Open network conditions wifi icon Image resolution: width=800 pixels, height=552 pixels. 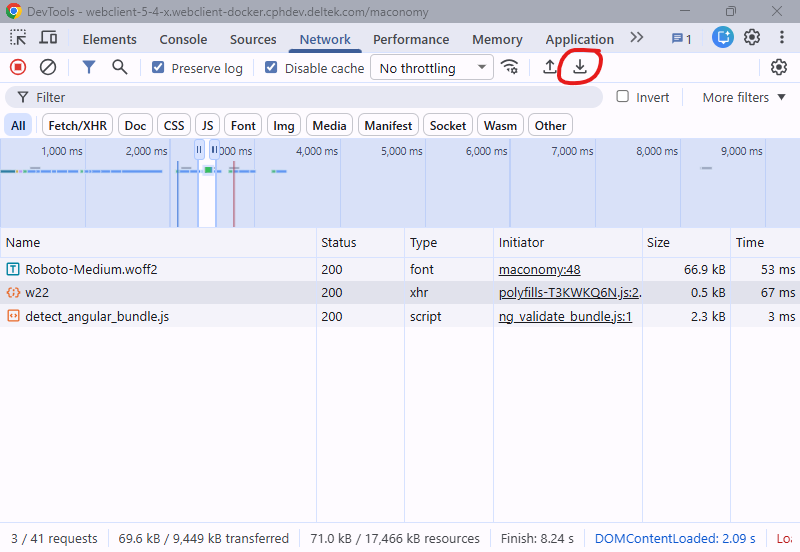coord(509,67)
